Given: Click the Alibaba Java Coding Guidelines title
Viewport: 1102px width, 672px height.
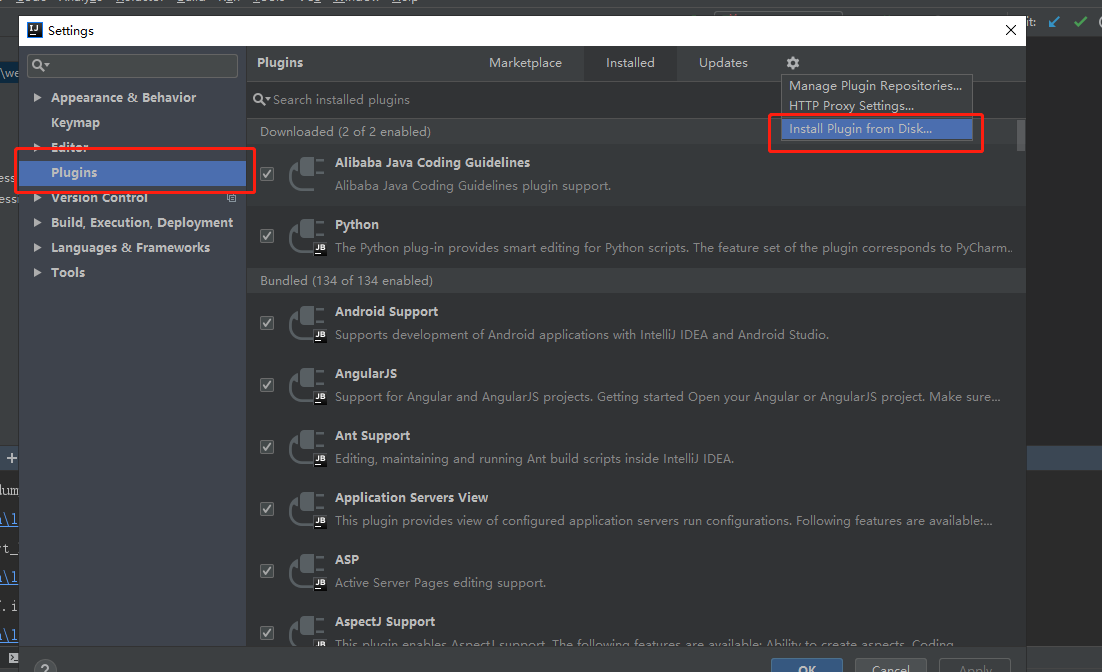Looking at the screenshot, I should coord(432,162).
